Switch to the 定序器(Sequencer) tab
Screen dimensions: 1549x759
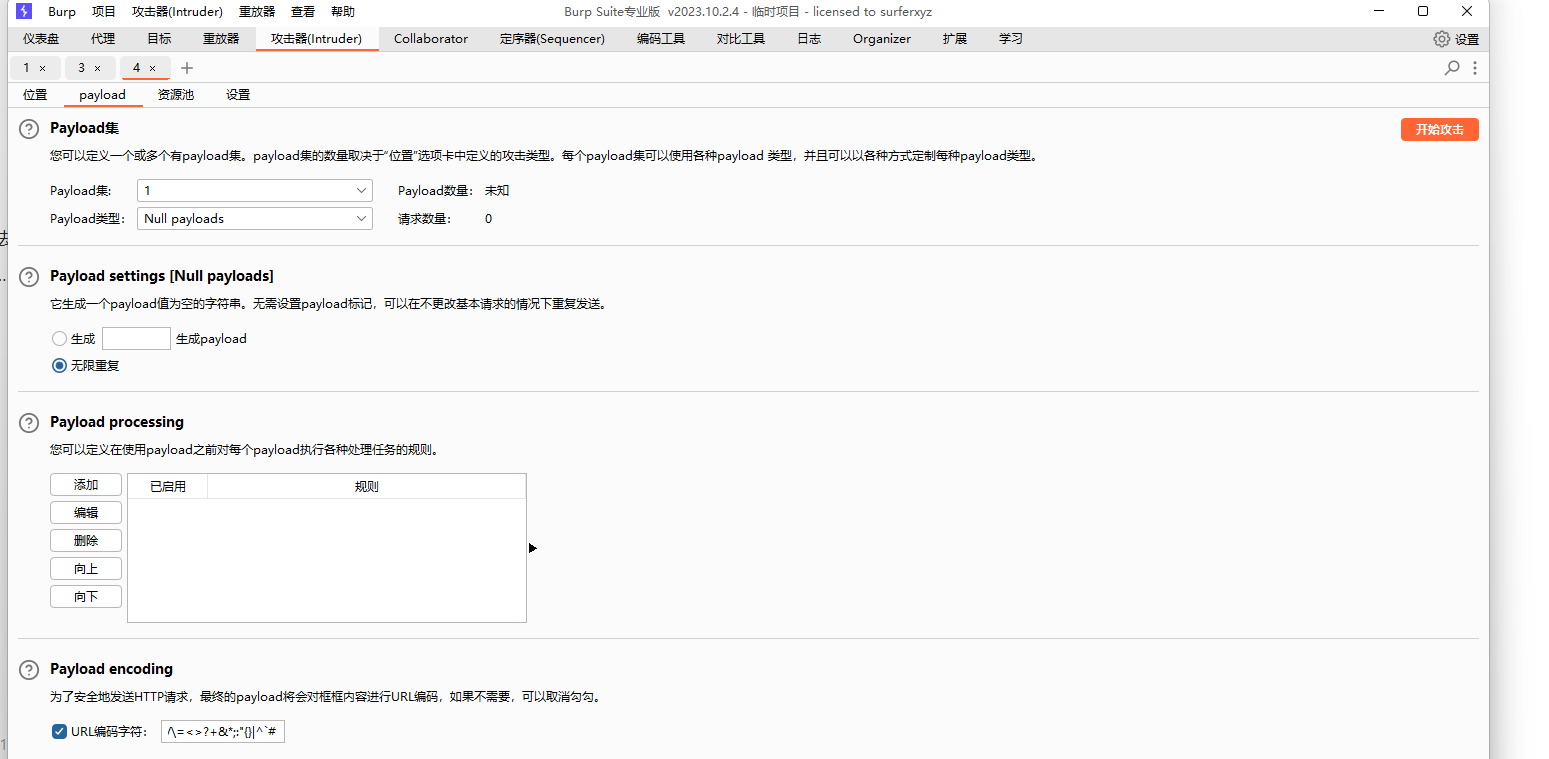pos(552,39)
